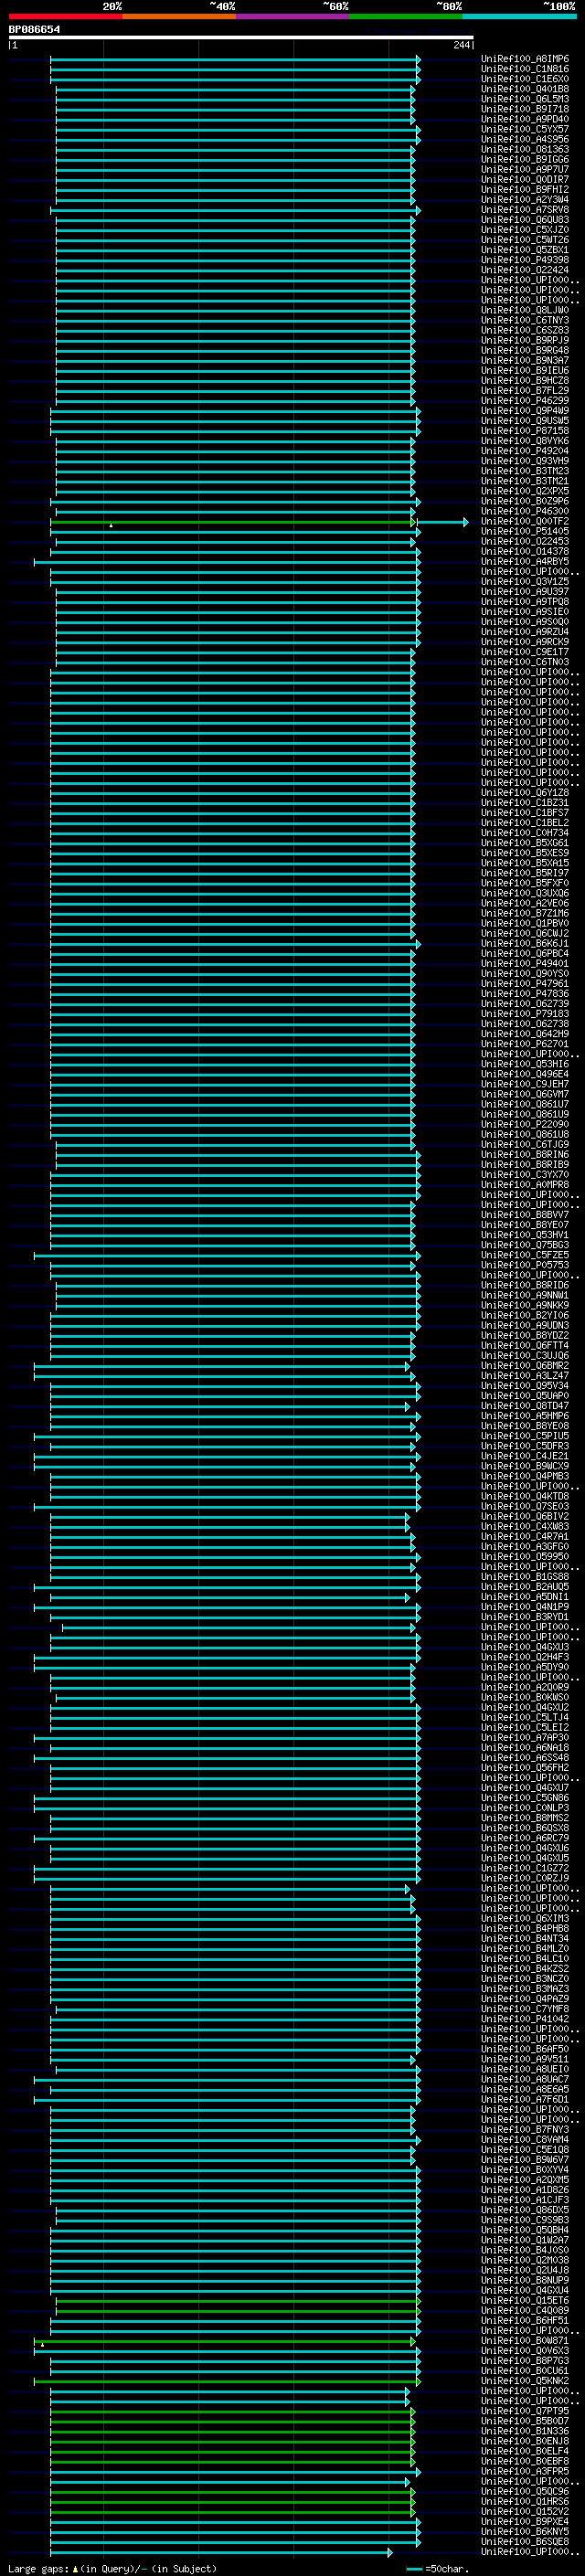Select hit UniRef100_B9I718

point(525,109)
